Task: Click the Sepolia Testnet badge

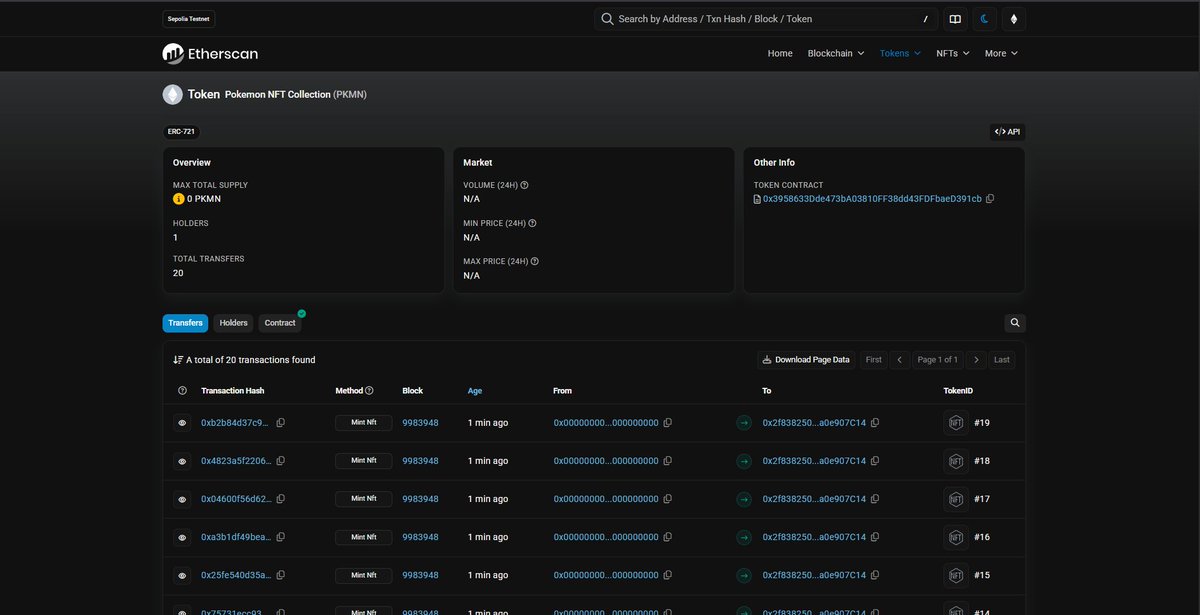Action: [189, 19]
